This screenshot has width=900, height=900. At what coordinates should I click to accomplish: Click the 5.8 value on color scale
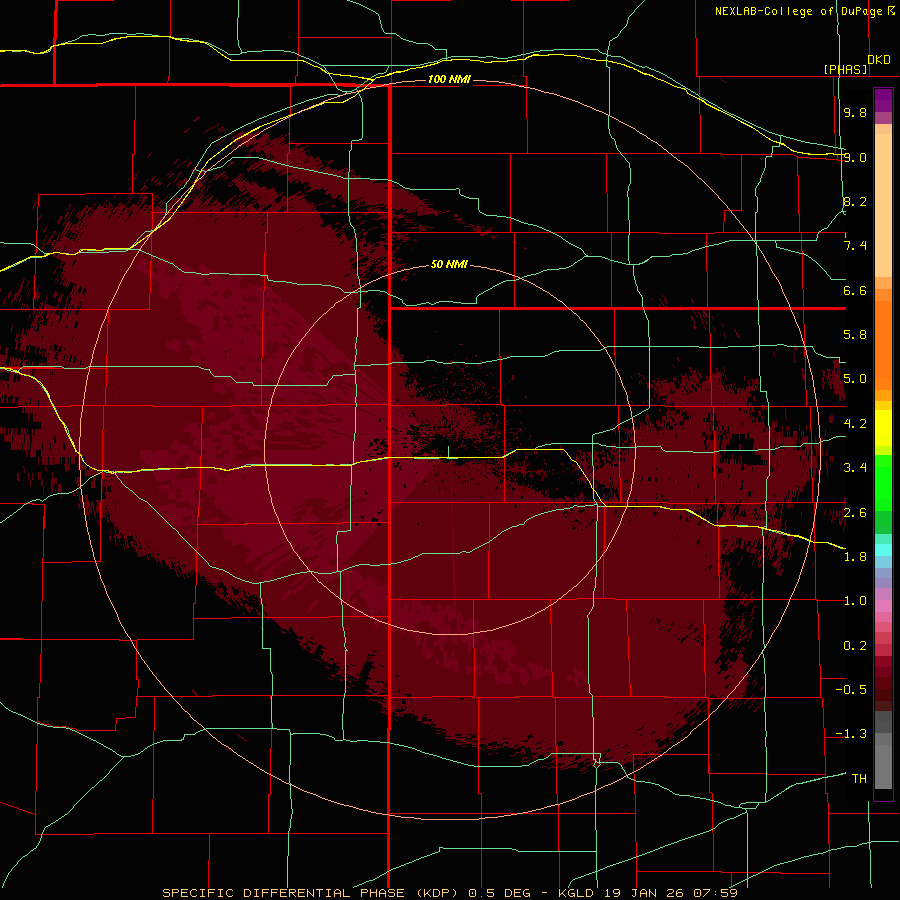coord(855,335)
